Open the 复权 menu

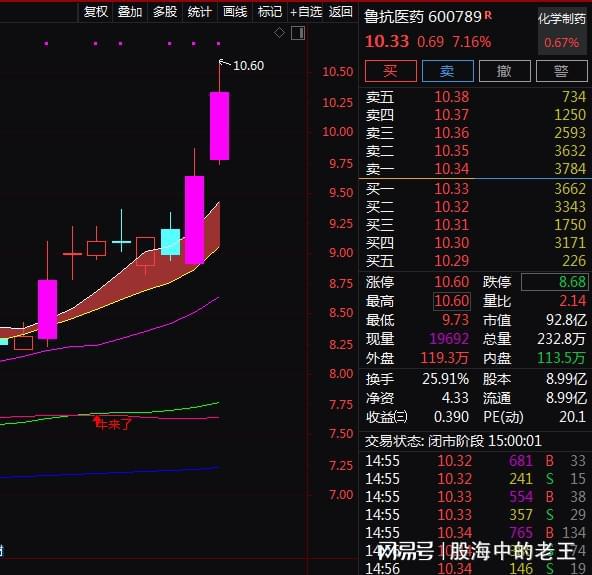point(96,12)
